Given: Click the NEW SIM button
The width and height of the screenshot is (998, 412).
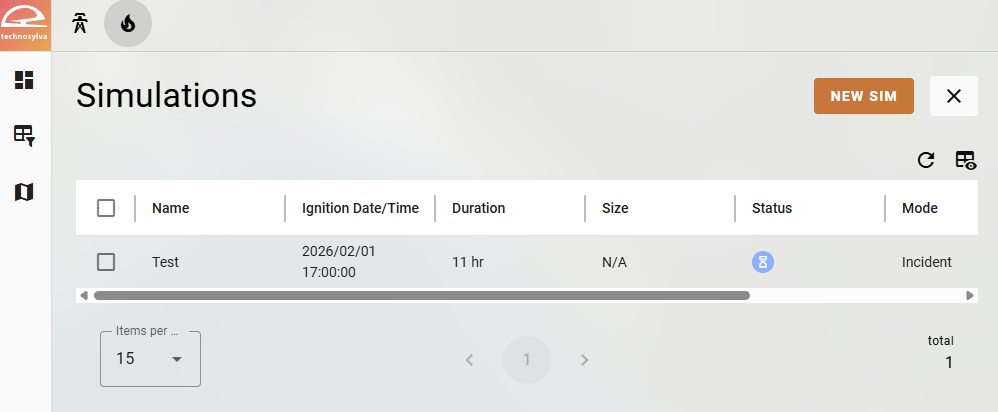Looking at the screenshot, I should [863, 96].
